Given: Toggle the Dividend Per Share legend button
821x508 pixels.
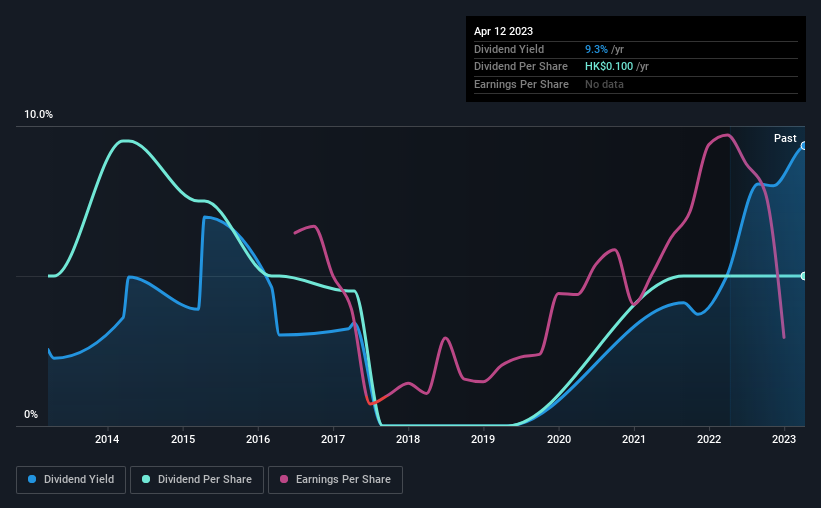Looking at the screenshot, I should coord(197,480).
